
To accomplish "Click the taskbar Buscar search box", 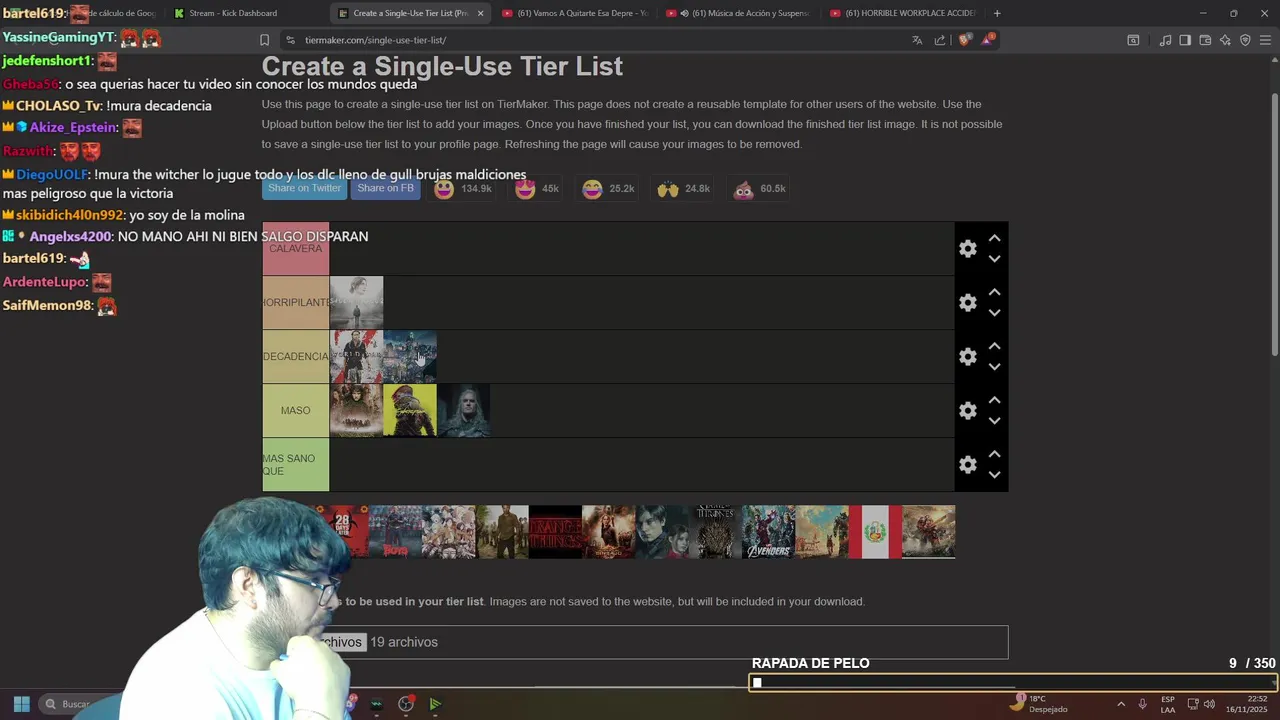I will [78, 704].
